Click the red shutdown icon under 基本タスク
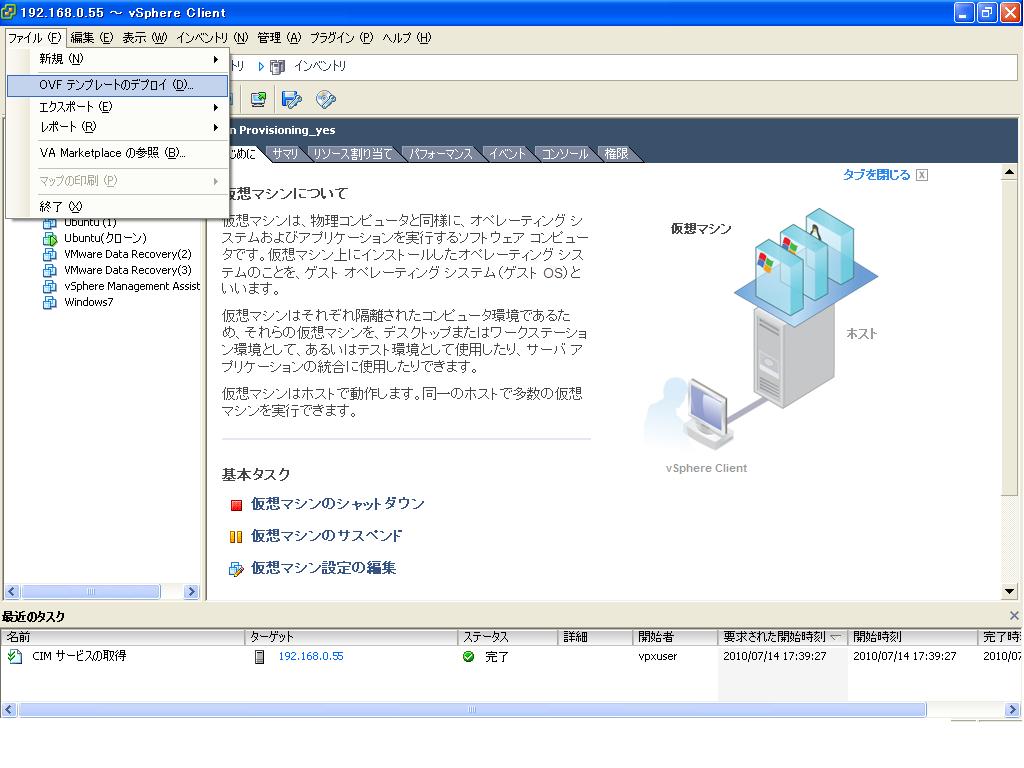 236,505
